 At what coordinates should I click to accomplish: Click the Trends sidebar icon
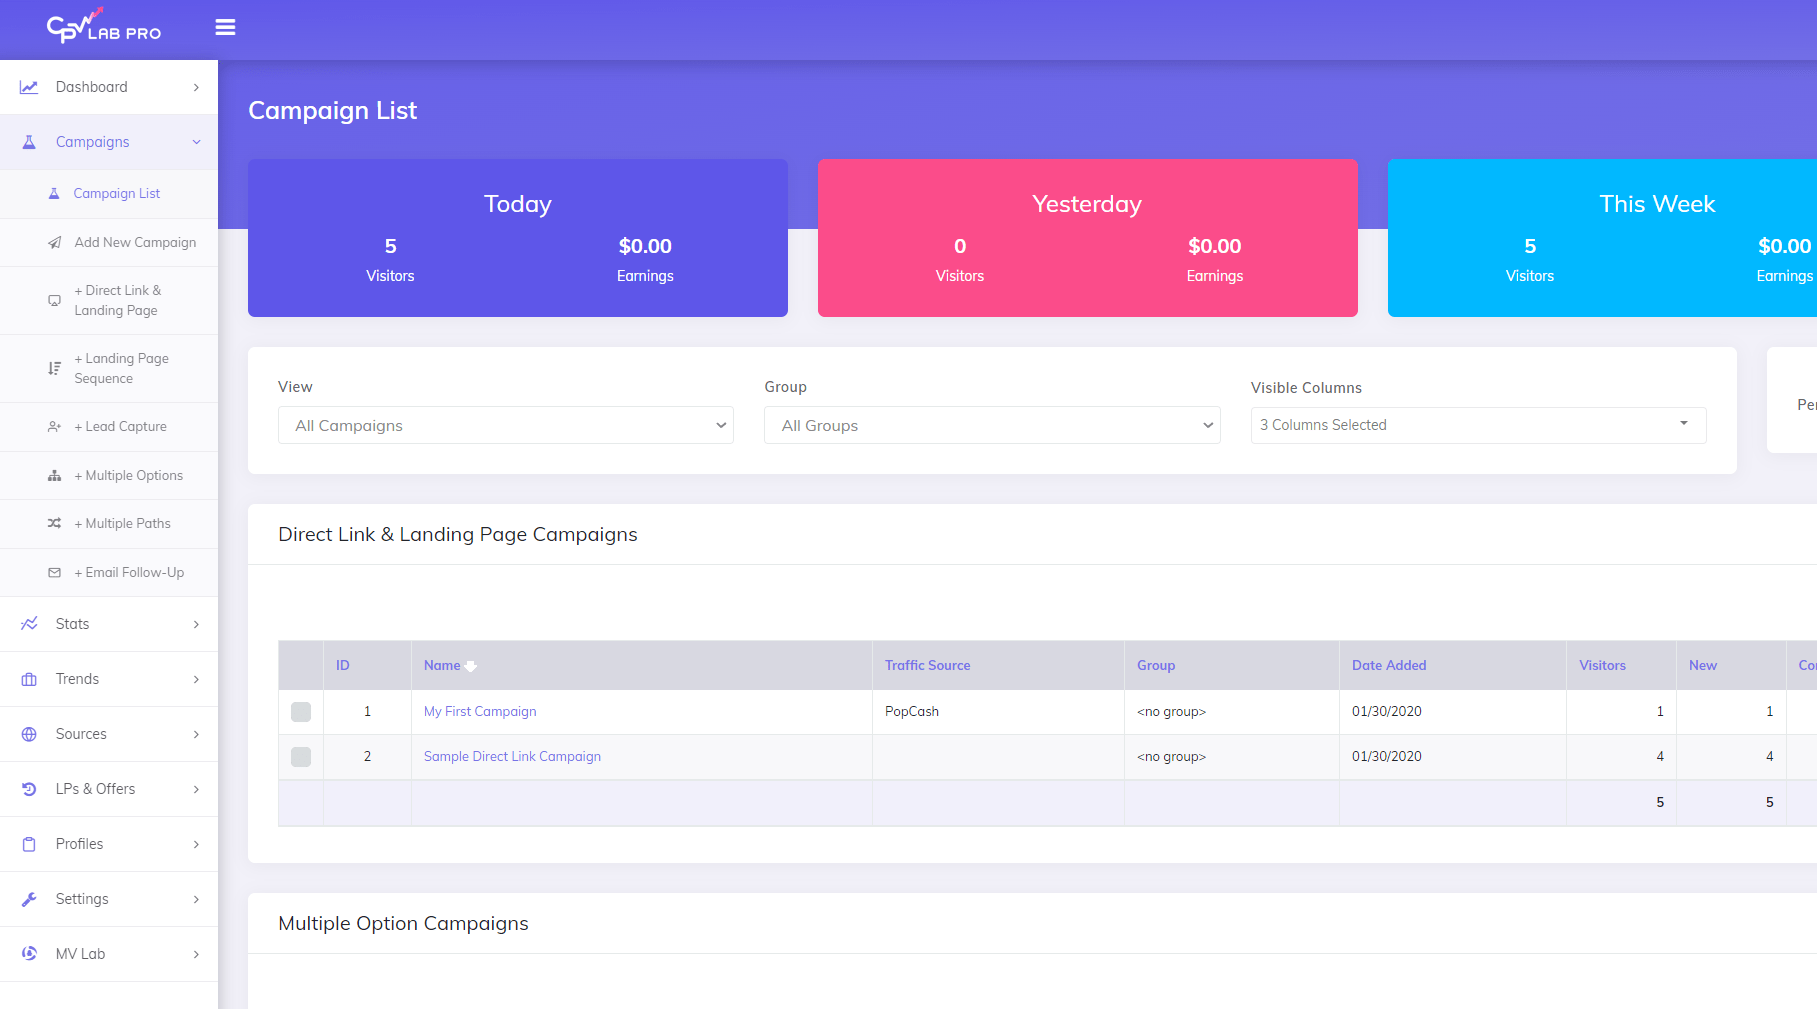(x=29, y=679)
